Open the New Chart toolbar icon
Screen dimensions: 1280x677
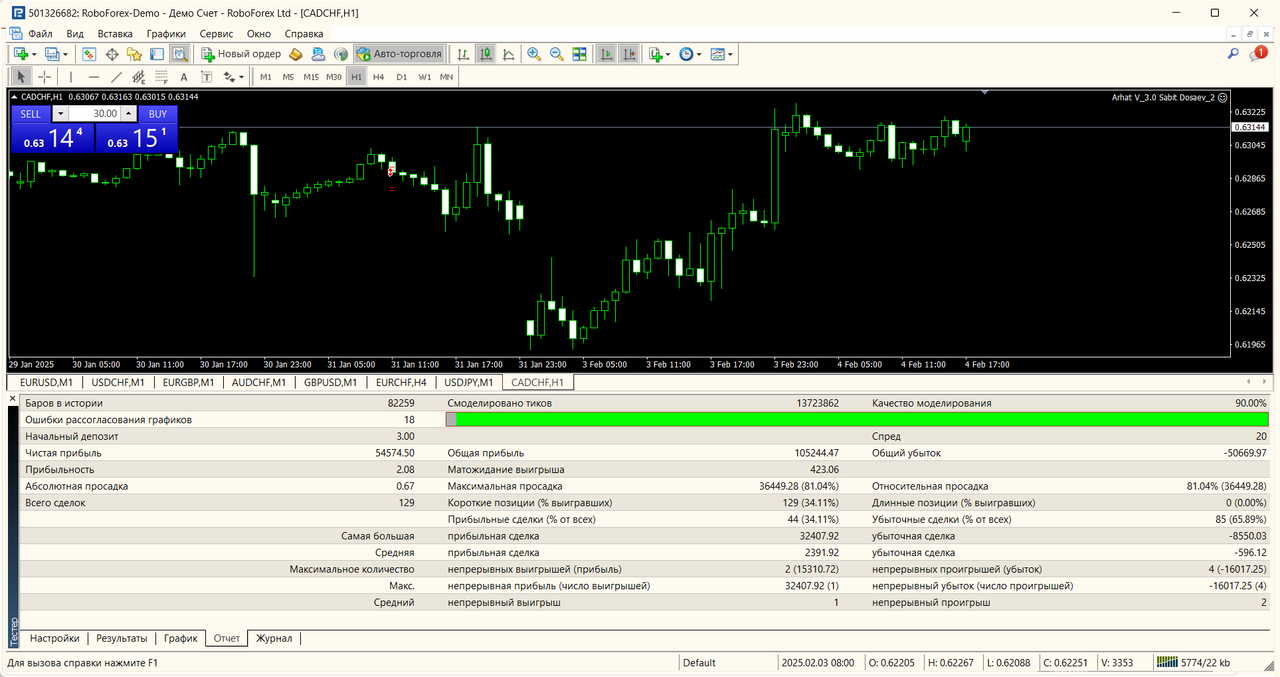(20, 54)
